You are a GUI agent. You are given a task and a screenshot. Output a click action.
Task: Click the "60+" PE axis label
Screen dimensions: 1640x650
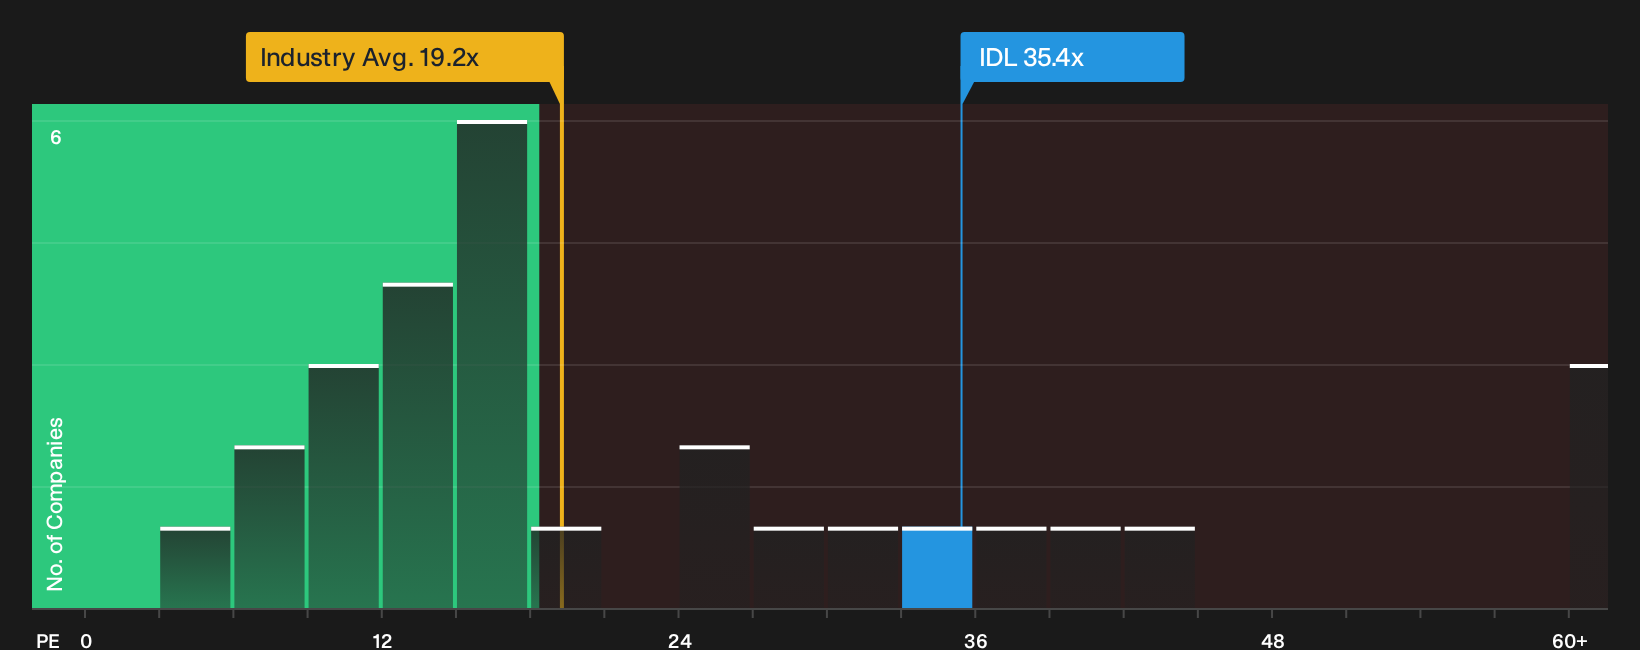tap(1569, 640)
